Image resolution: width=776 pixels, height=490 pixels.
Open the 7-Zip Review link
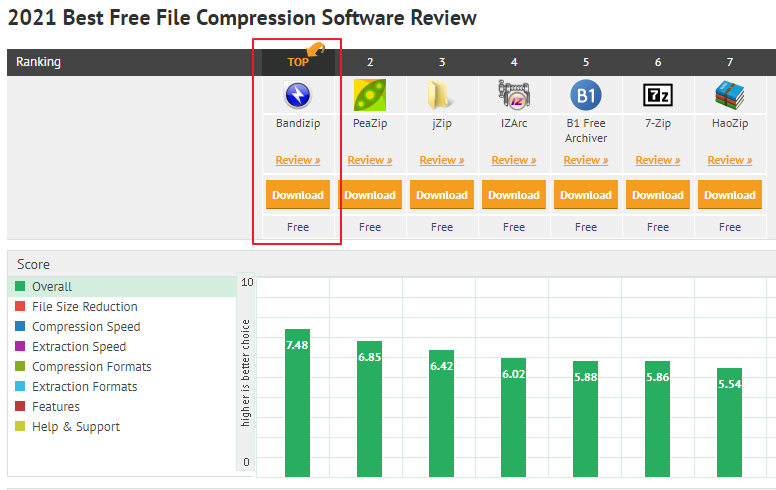(658, 160)
